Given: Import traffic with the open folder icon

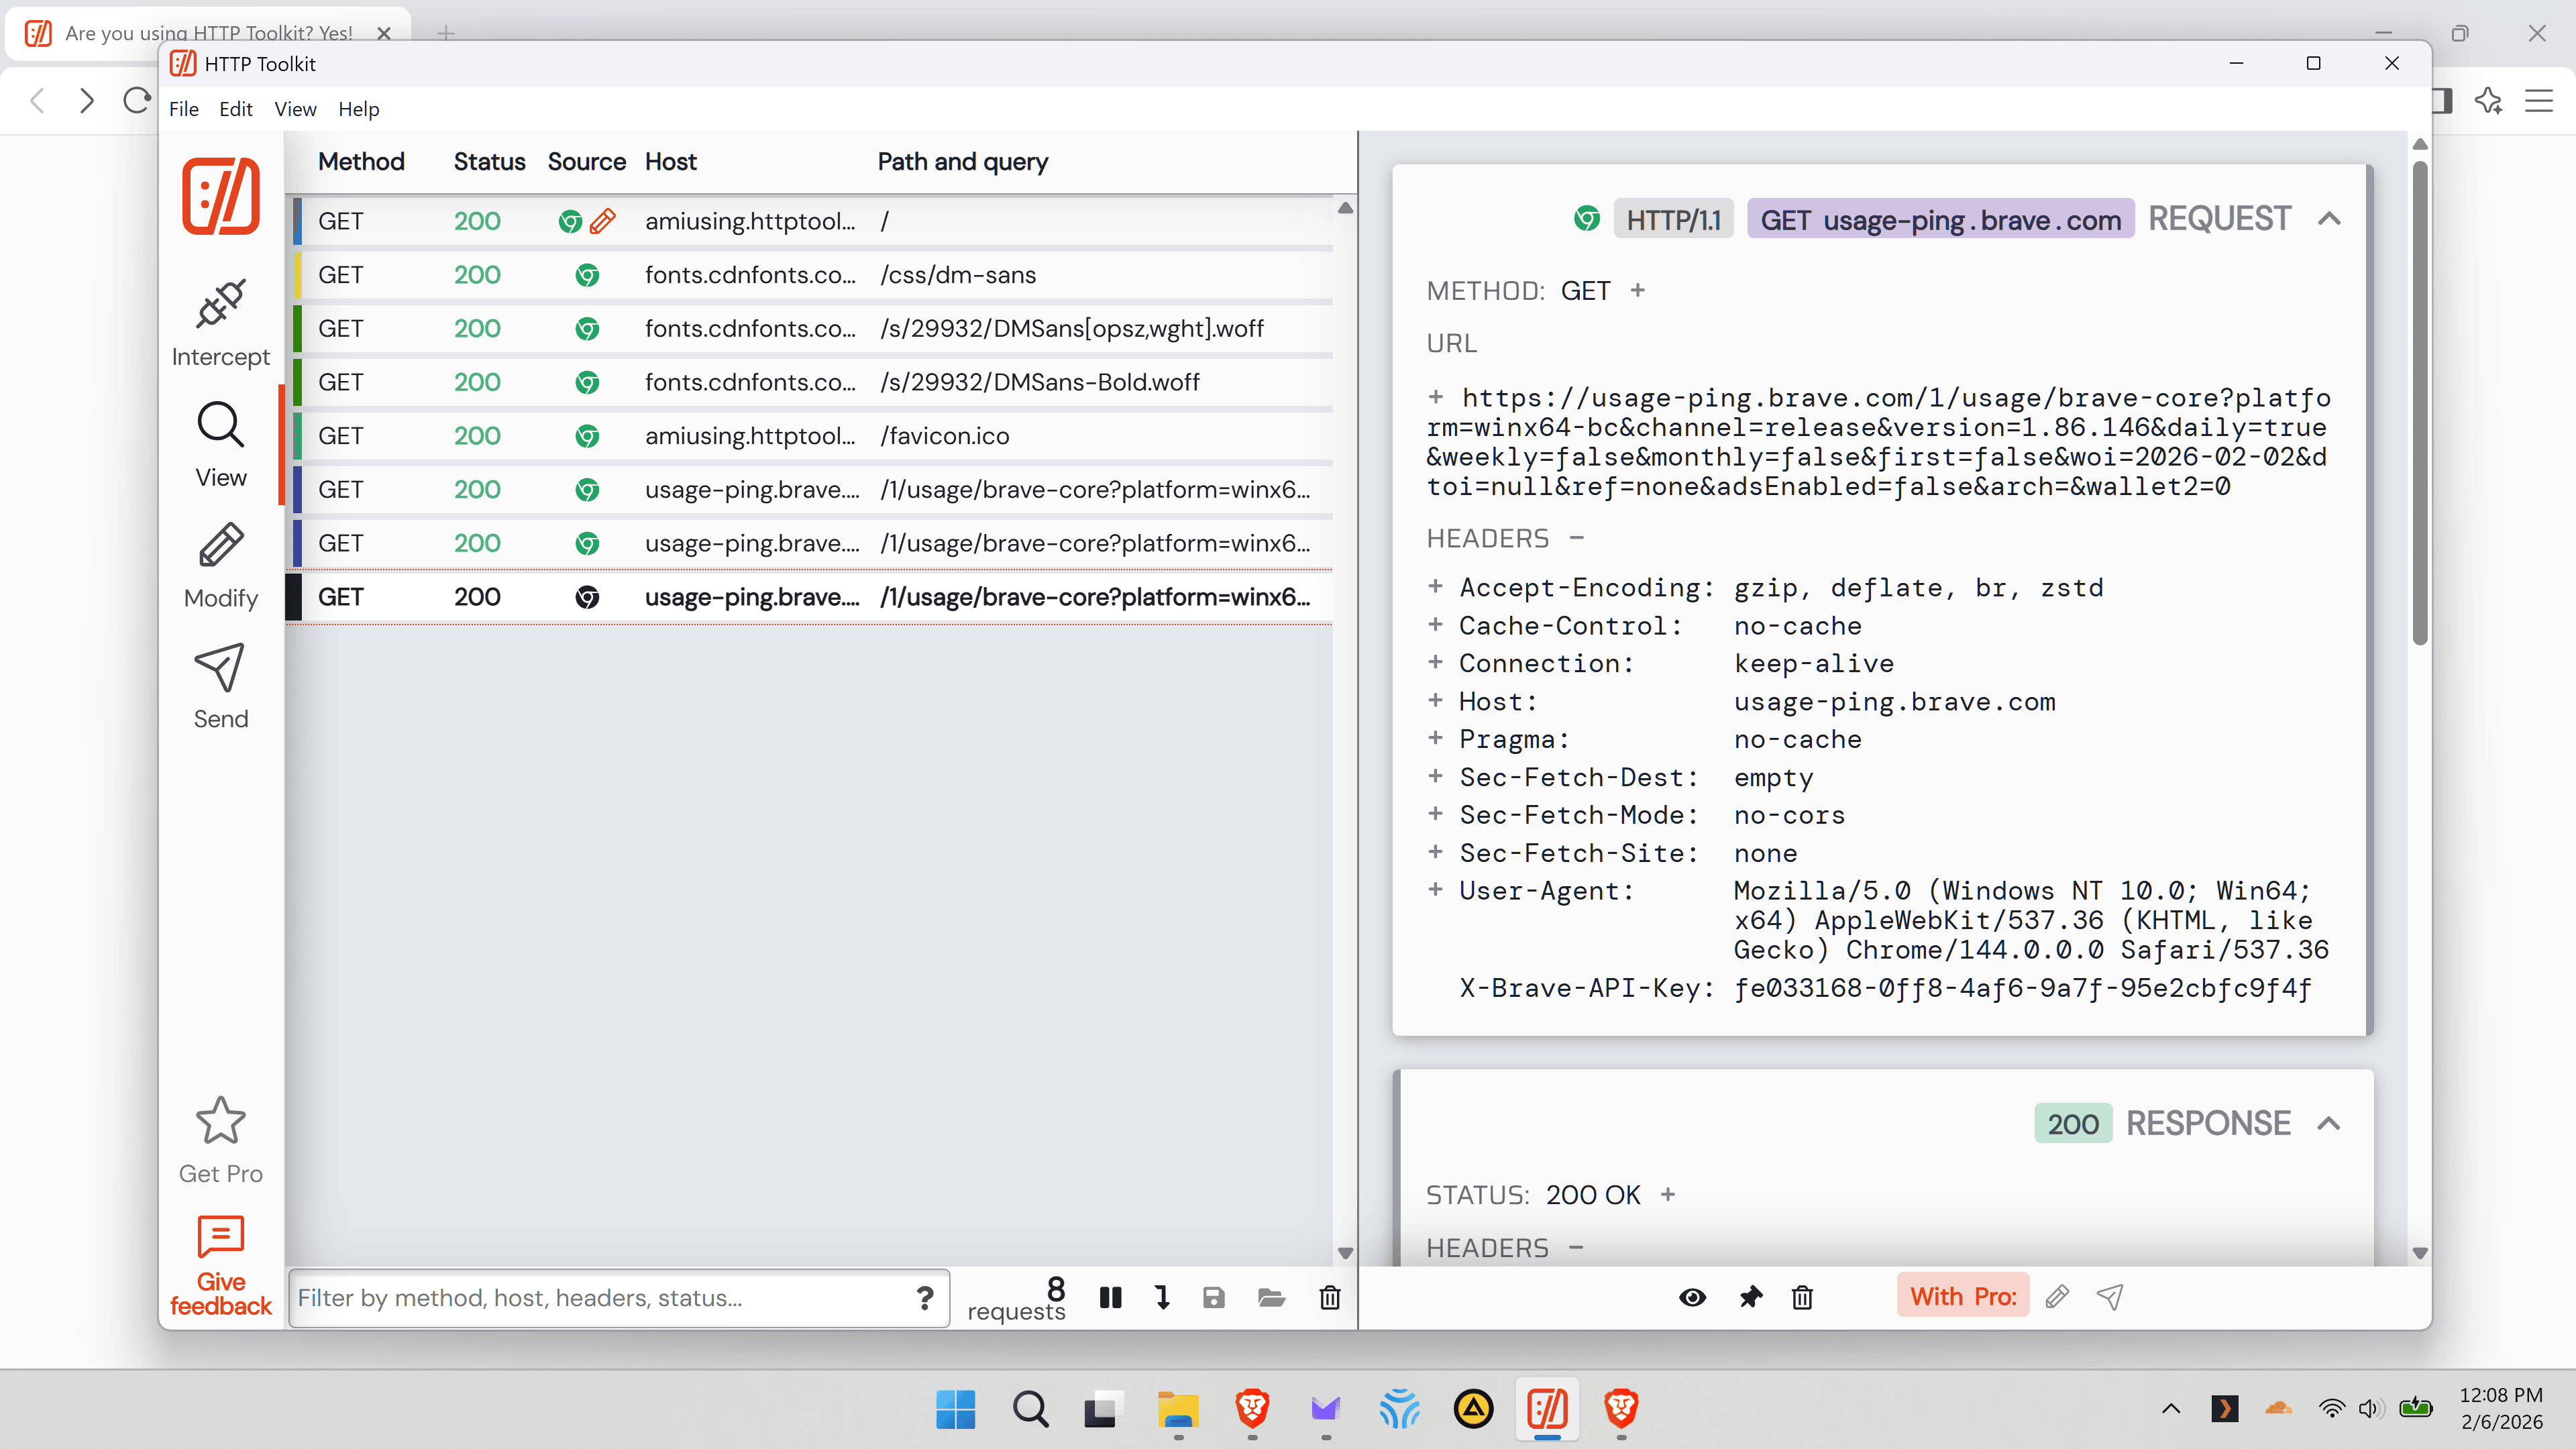Looking at the screenshot, I should click(1271, 1298).
